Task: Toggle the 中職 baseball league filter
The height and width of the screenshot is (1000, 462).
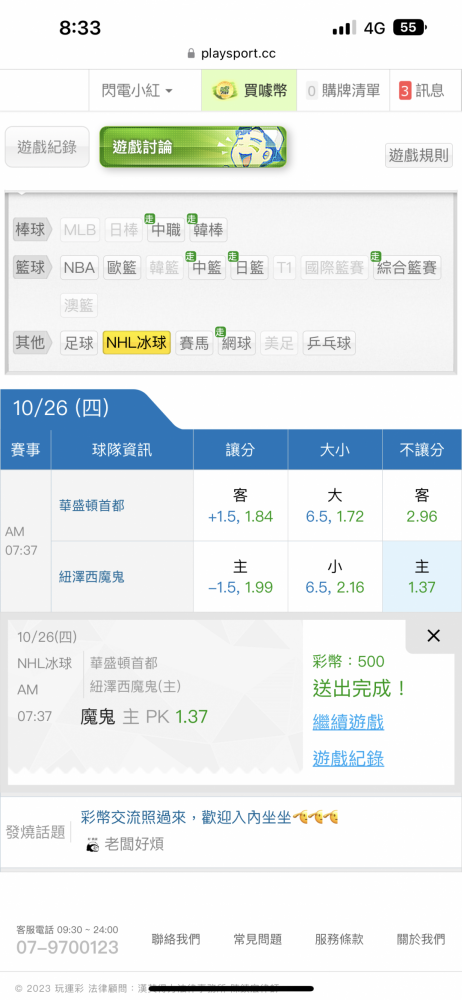Action: pos(166,230)
